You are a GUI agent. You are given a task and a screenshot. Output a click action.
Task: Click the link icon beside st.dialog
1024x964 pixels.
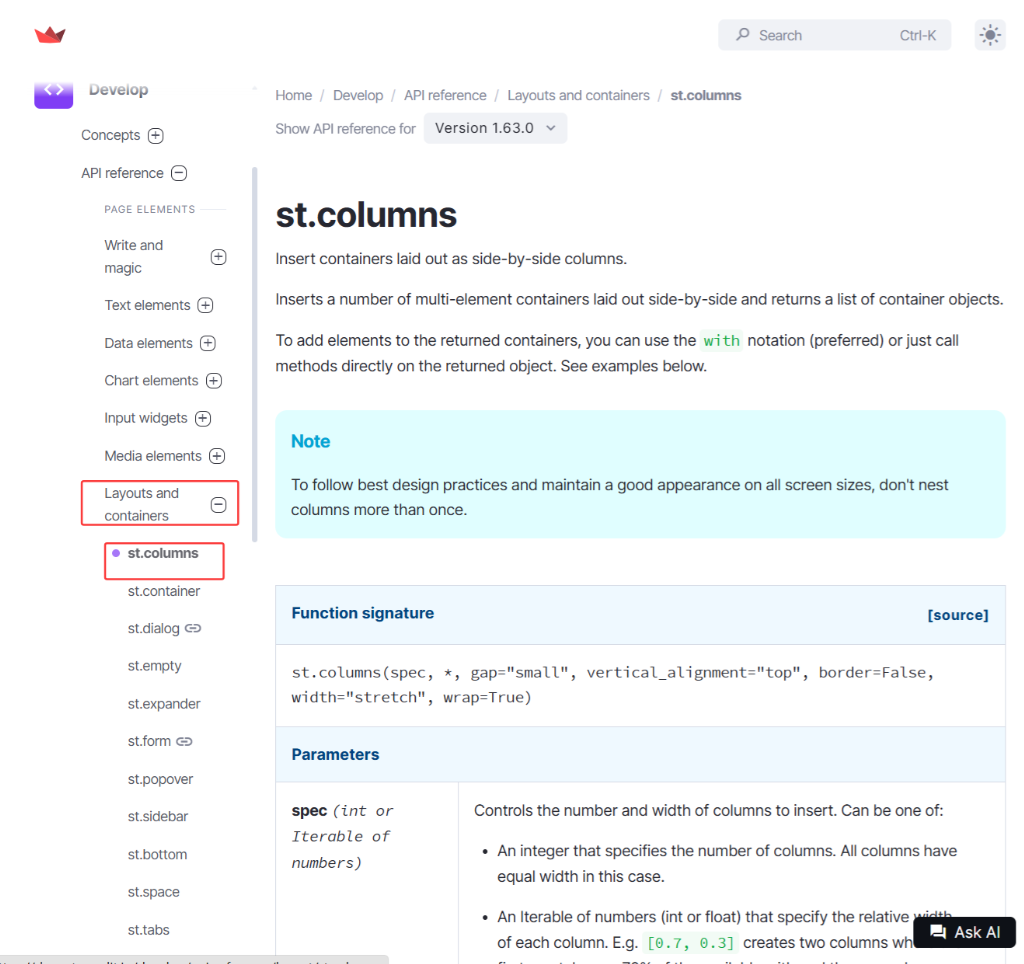193,628
